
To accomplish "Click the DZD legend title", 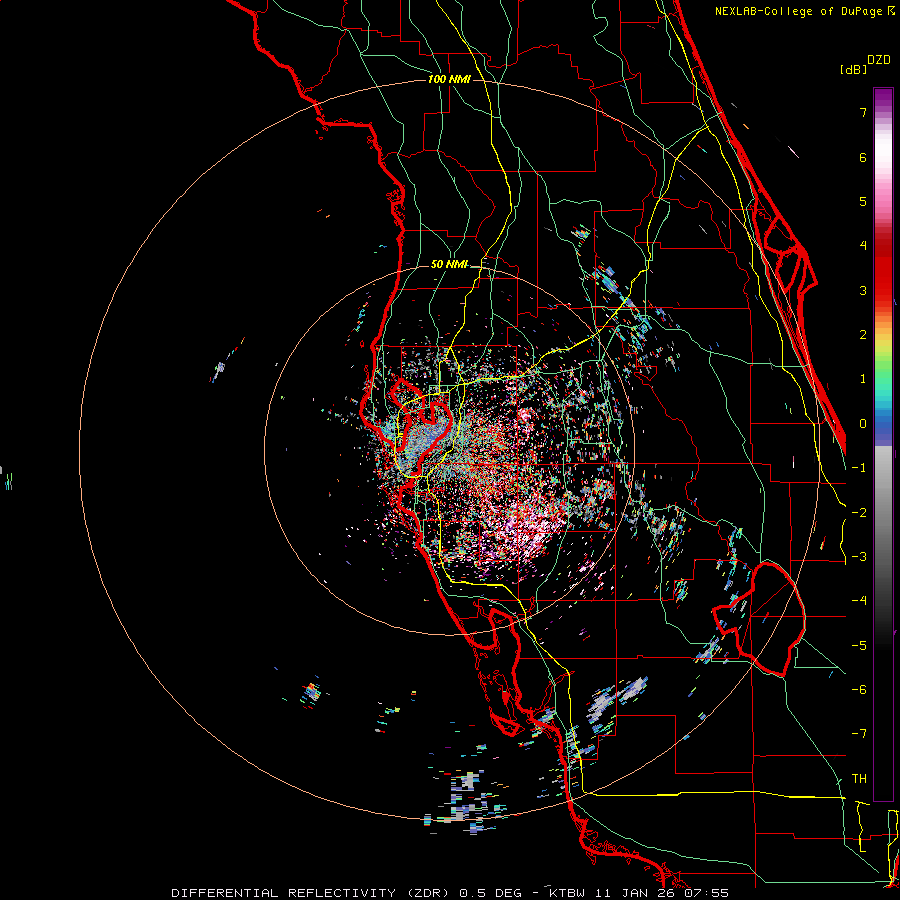I will click(879, 60).
